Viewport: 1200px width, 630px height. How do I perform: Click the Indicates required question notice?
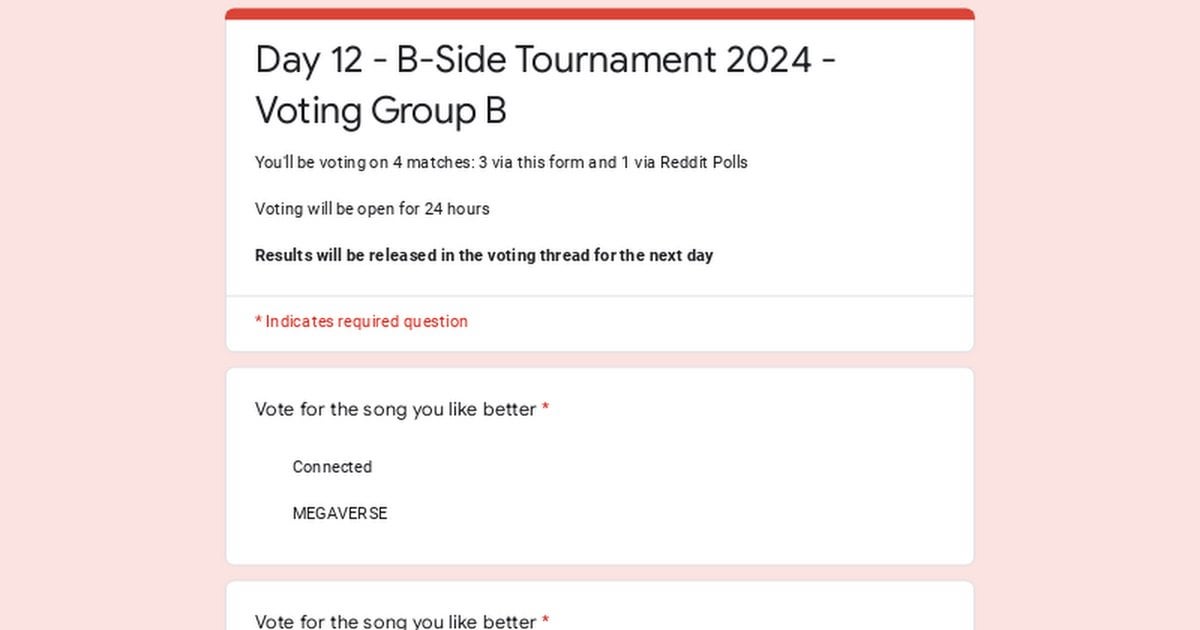click(x=366, y=321)
